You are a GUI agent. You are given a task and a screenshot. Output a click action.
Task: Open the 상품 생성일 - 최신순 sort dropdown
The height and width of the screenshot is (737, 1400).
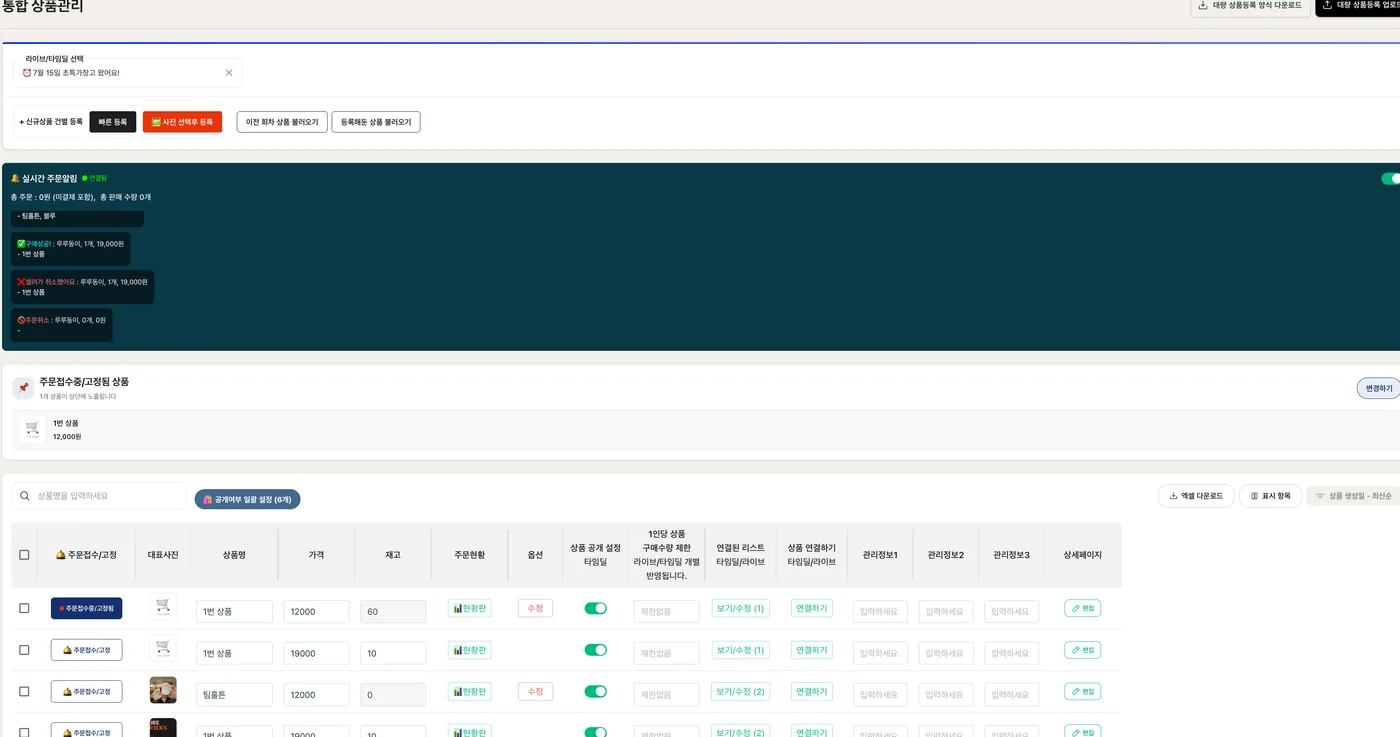pos(1354,496)
